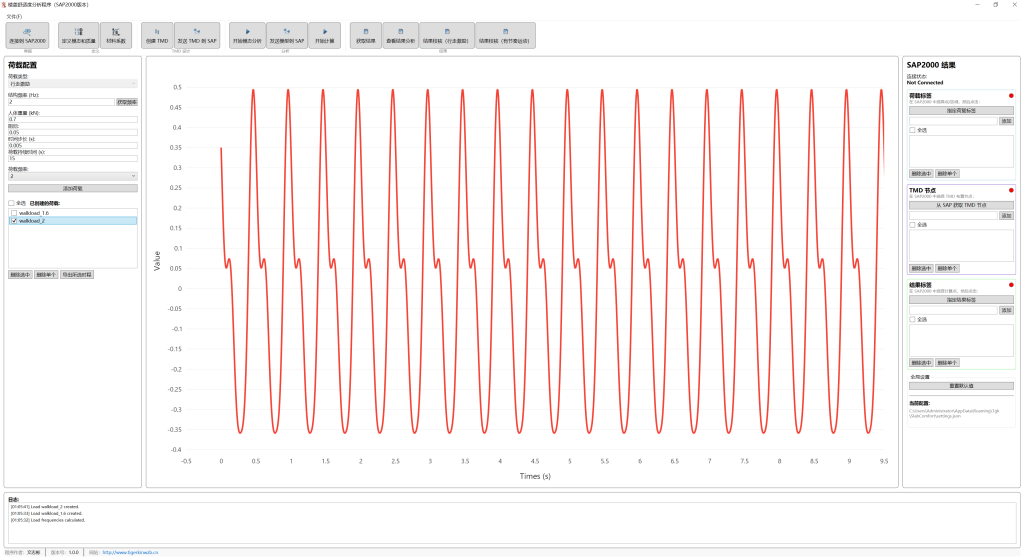Expand the 荷载频率 dropdown

72,176
